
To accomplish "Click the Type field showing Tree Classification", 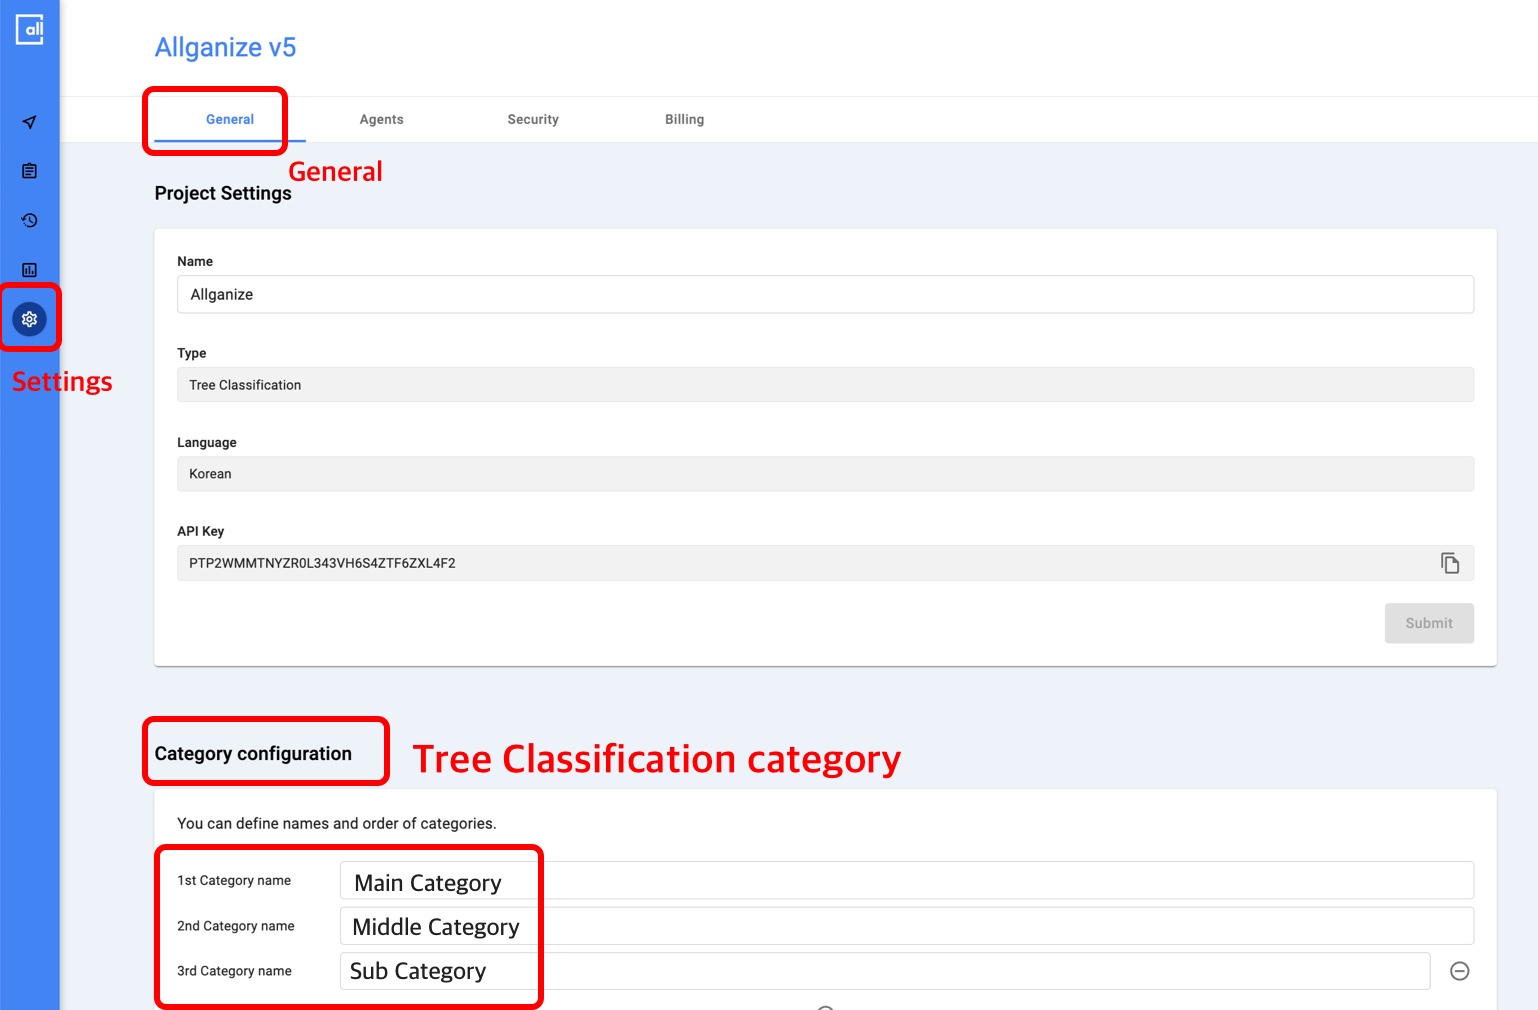I will (825, 385).
